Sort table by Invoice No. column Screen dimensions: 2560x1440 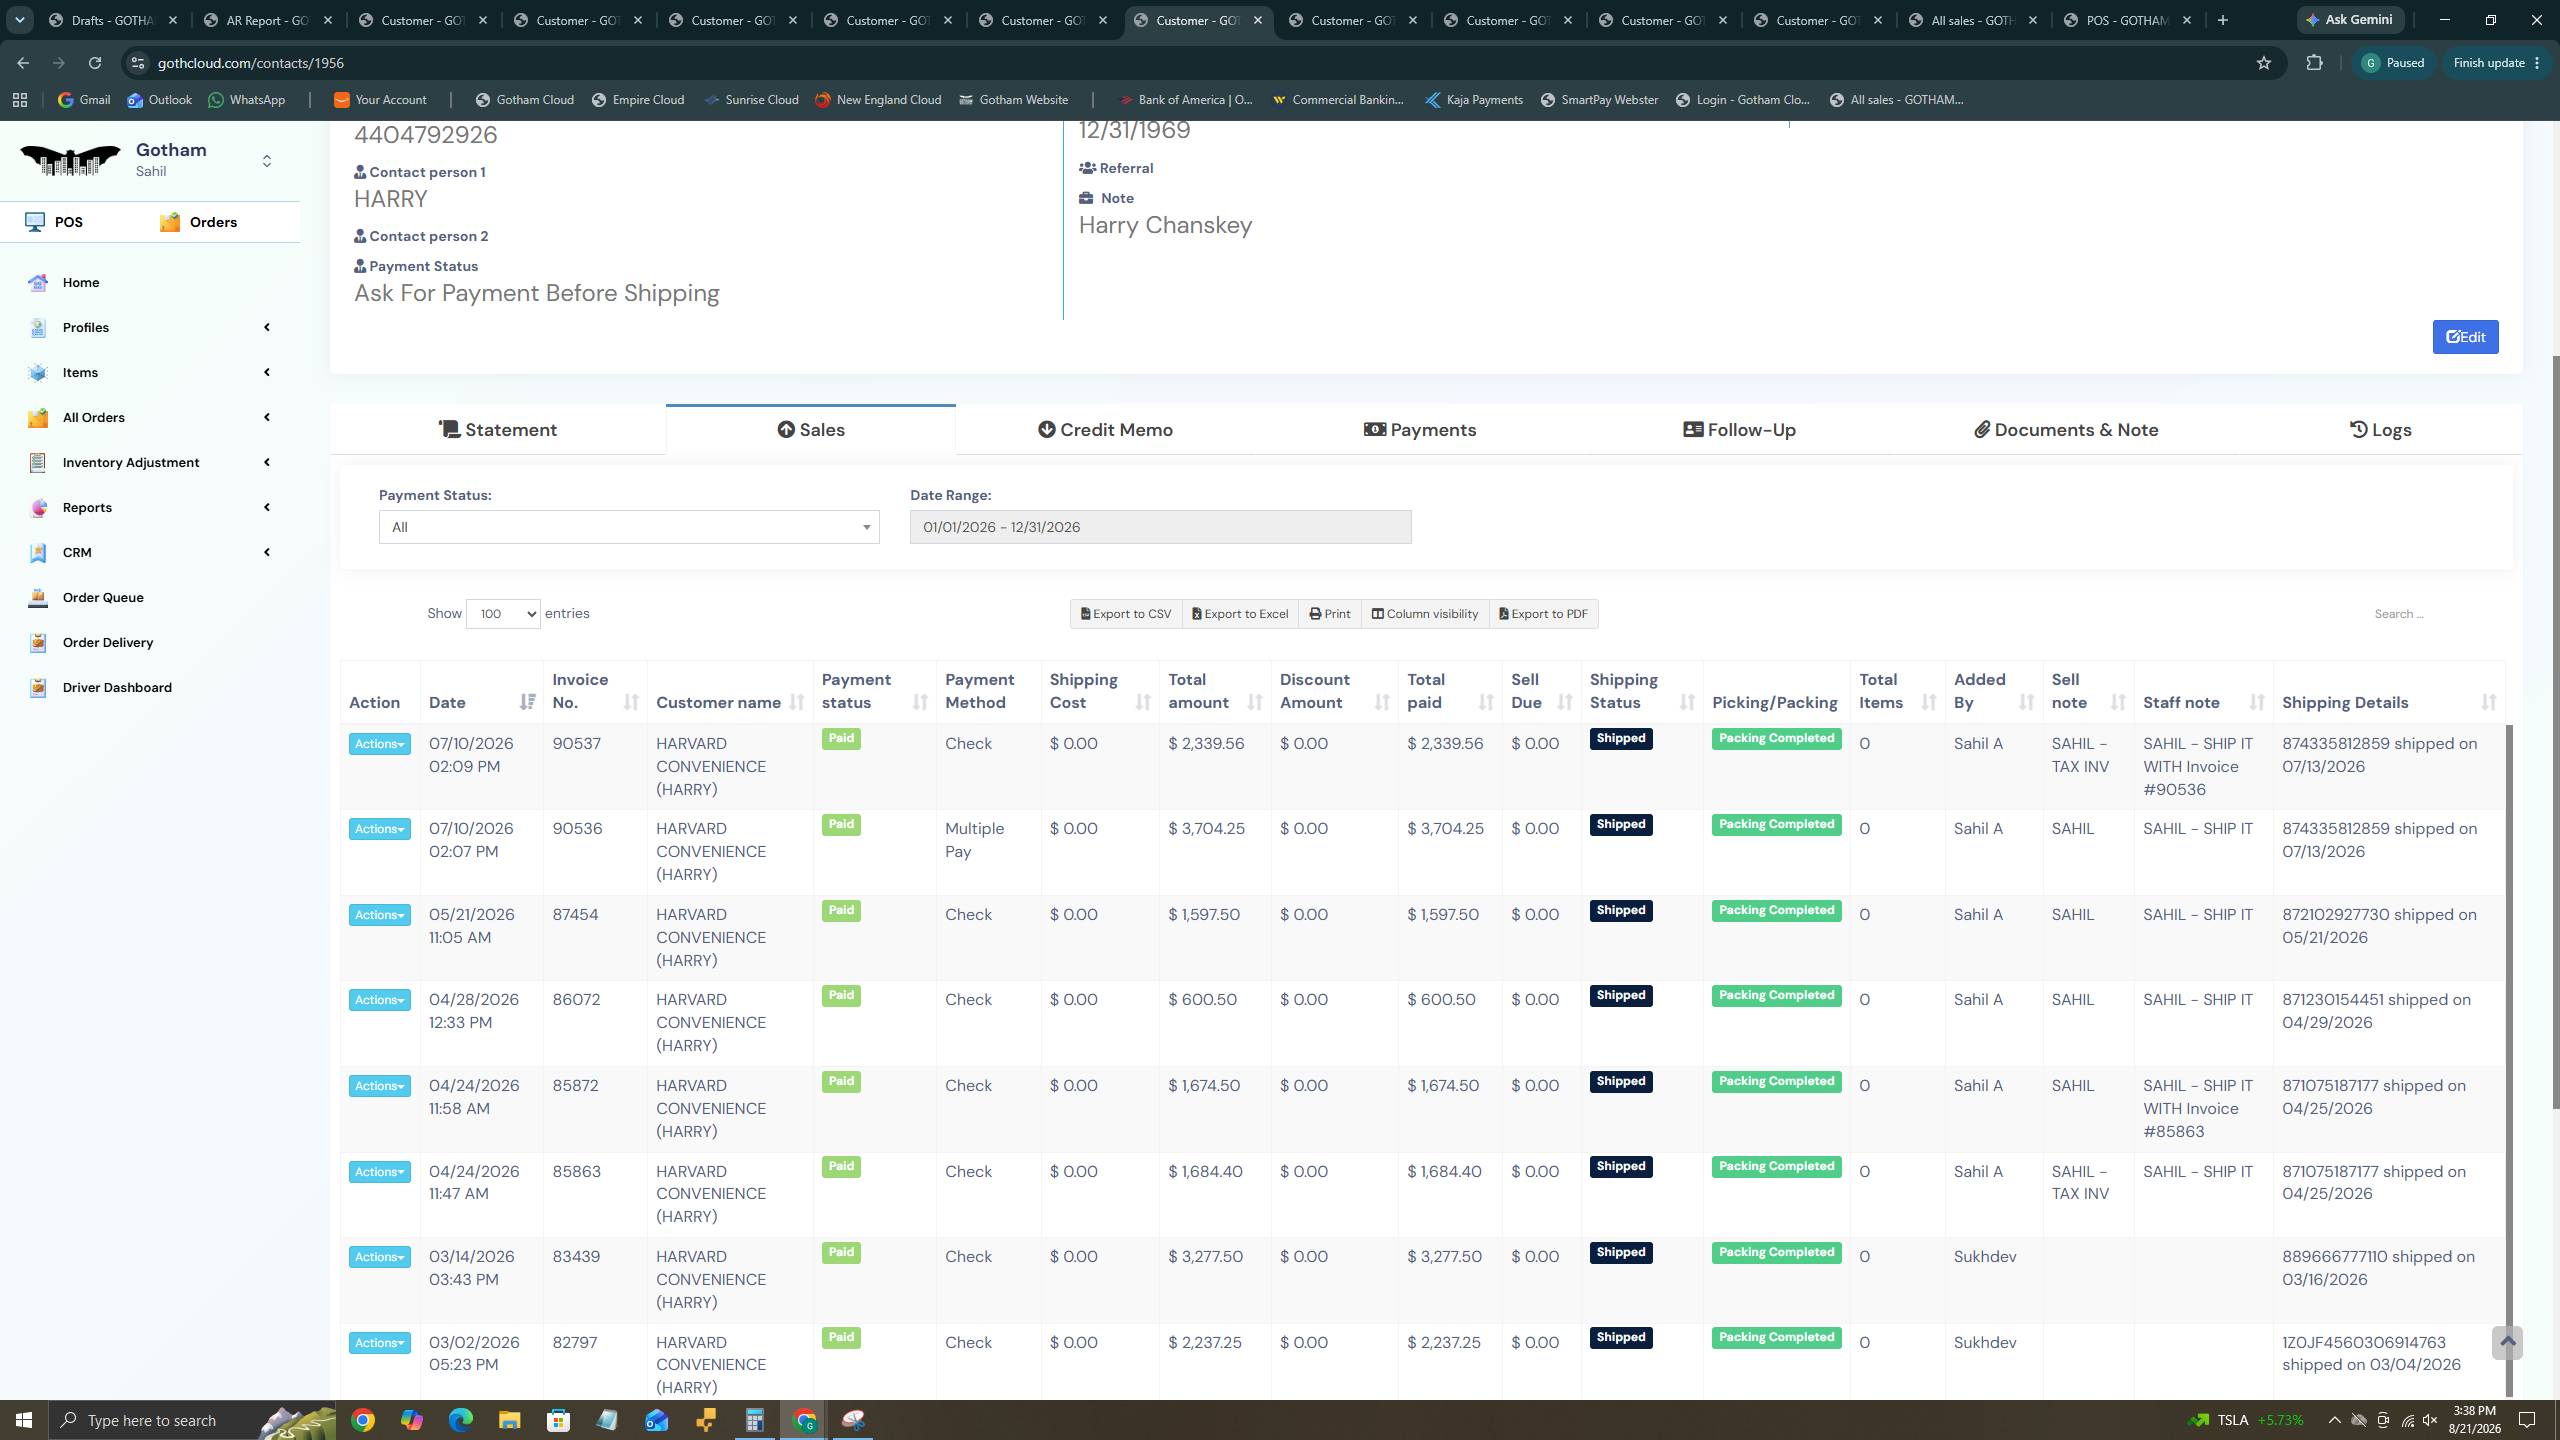[x=595, y=691]
